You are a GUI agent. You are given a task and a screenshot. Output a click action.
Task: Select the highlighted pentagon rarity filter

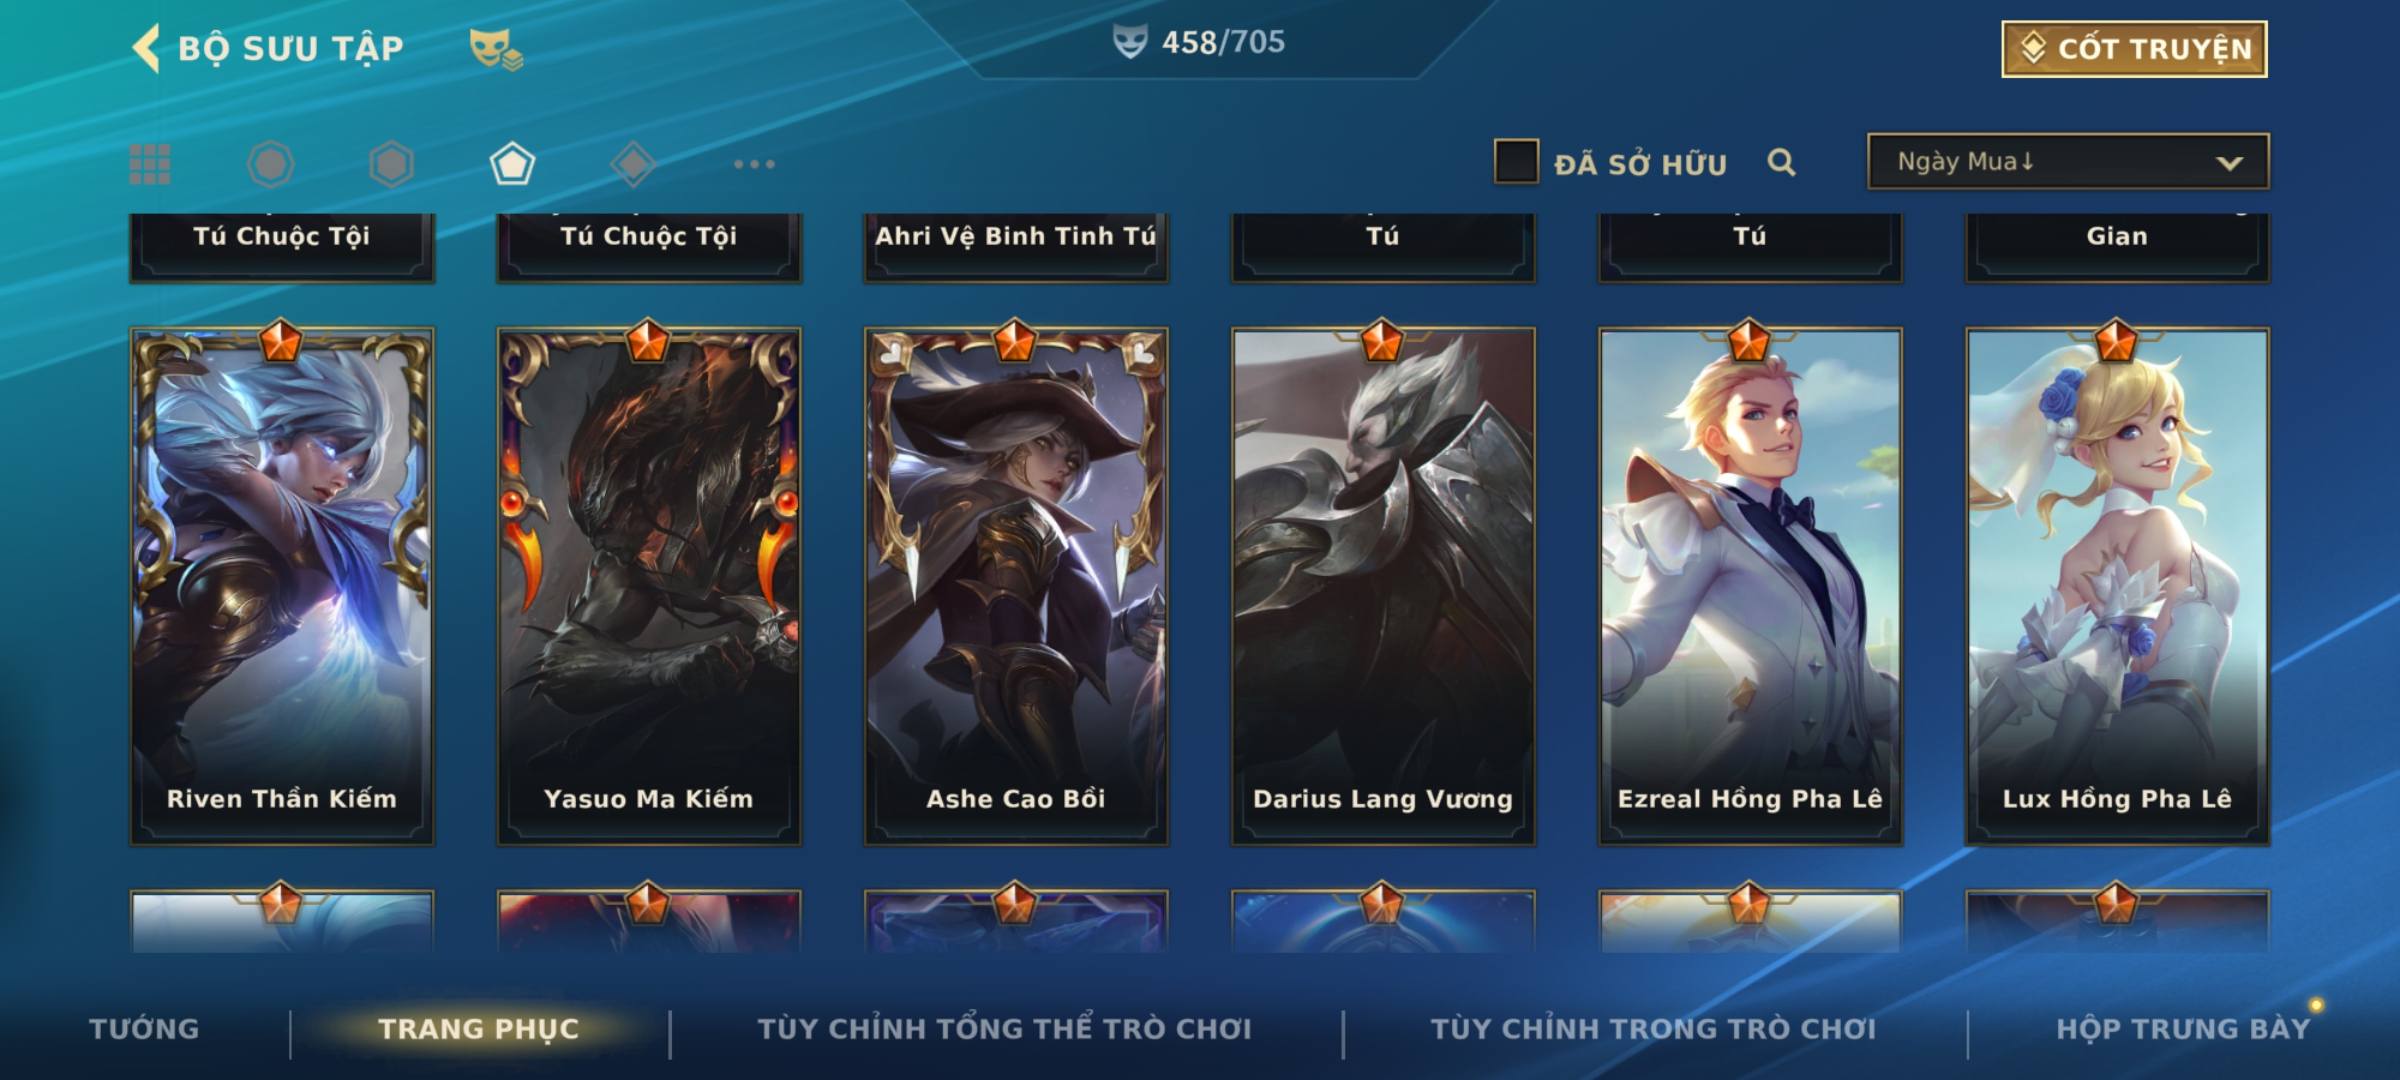[512, 164]
